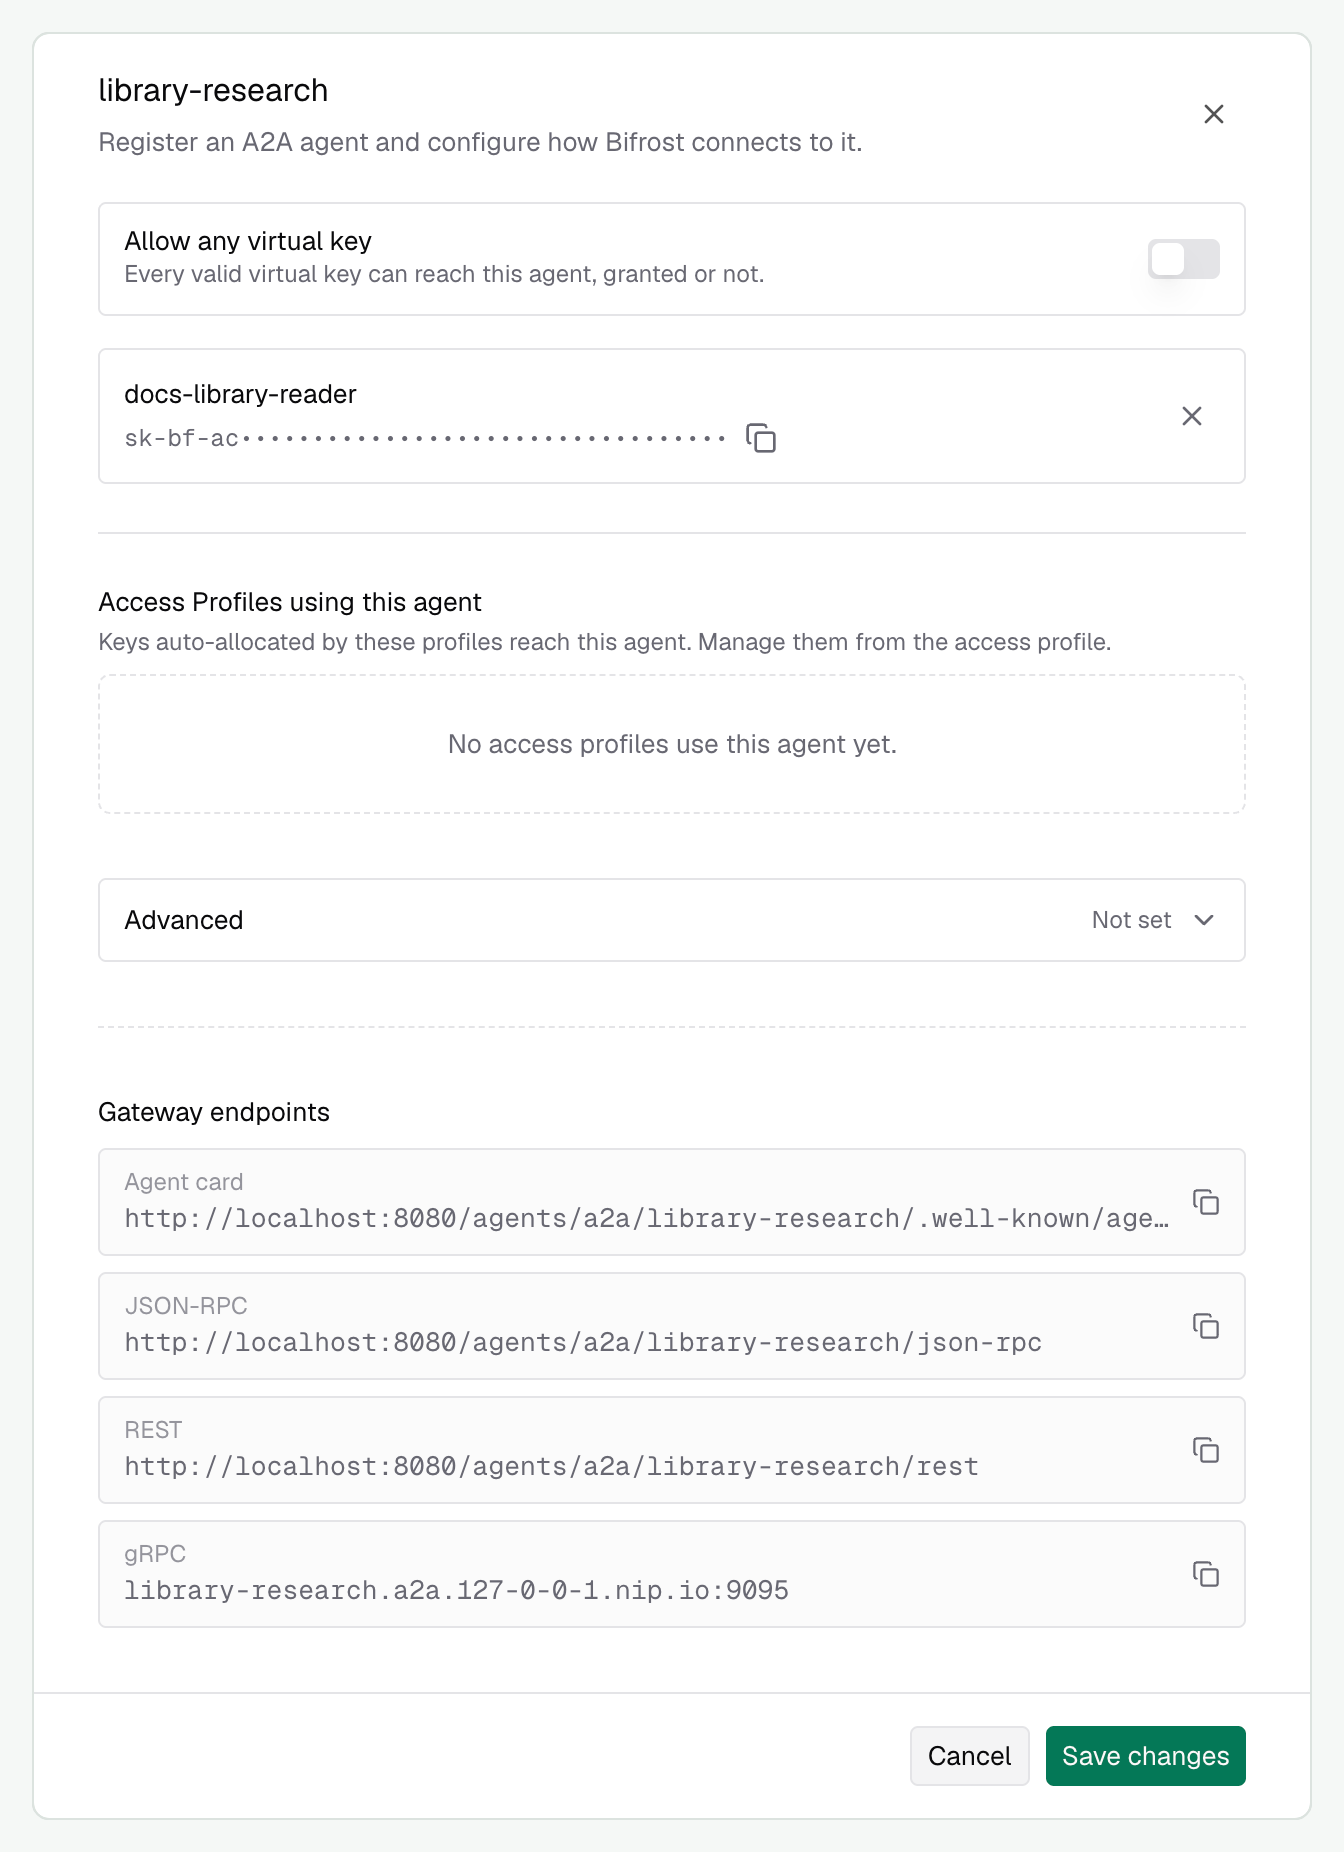Click the Cancel button

969,1756
